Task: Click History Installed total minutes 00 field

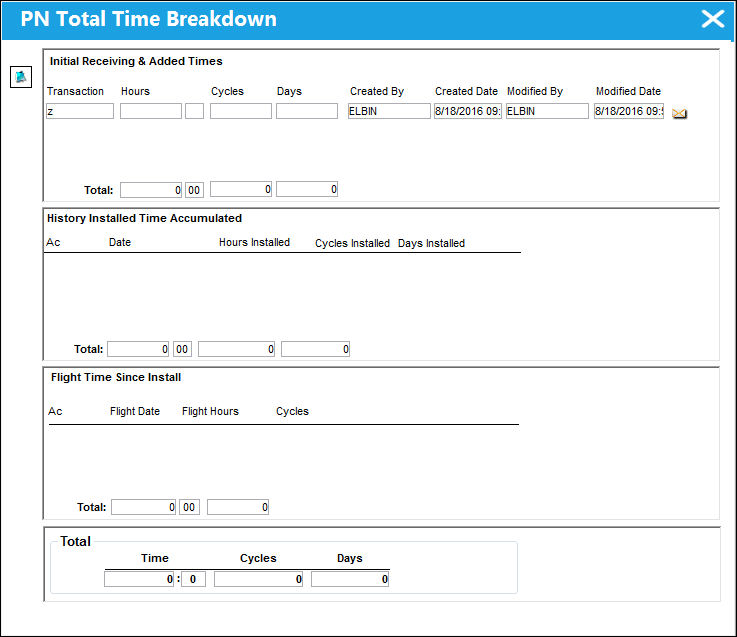Action: point(182,349)
